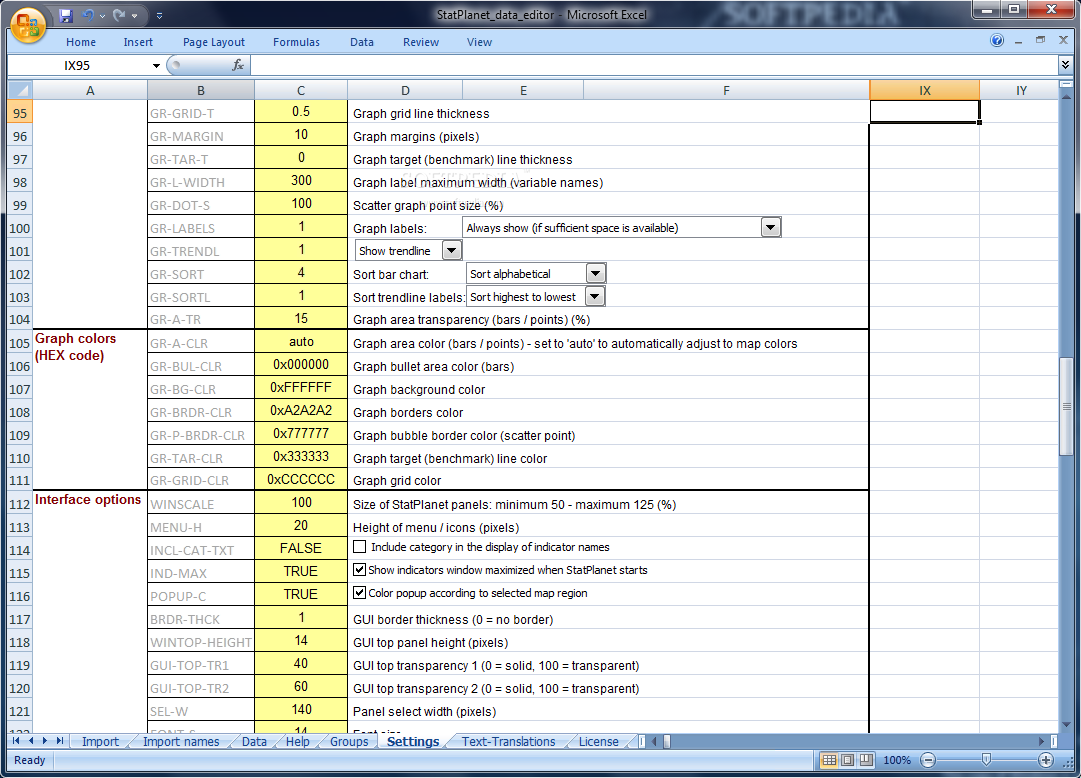Select the 0x000000 bullet color cell
The width and height of the screenshot is (1081, 778).
pos(301,364)
